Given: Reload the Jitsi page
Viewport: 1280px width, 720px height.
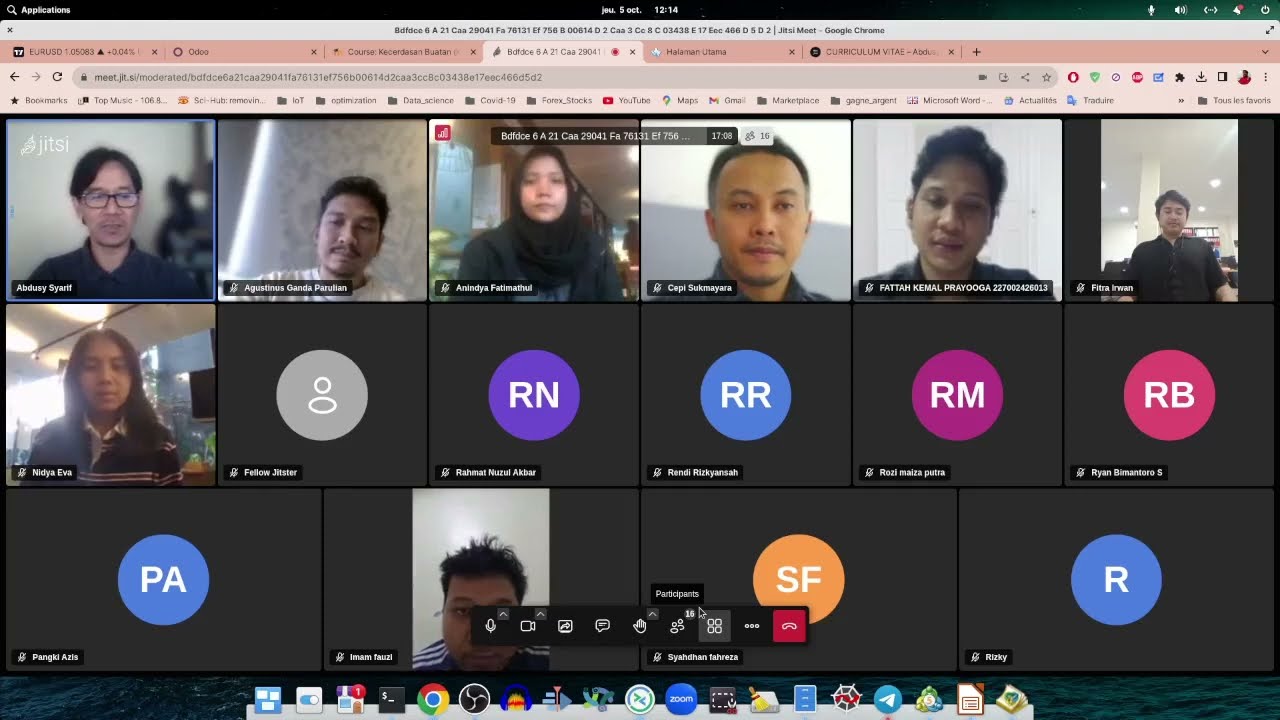Looking at the screenshot, I should [57, 77].
